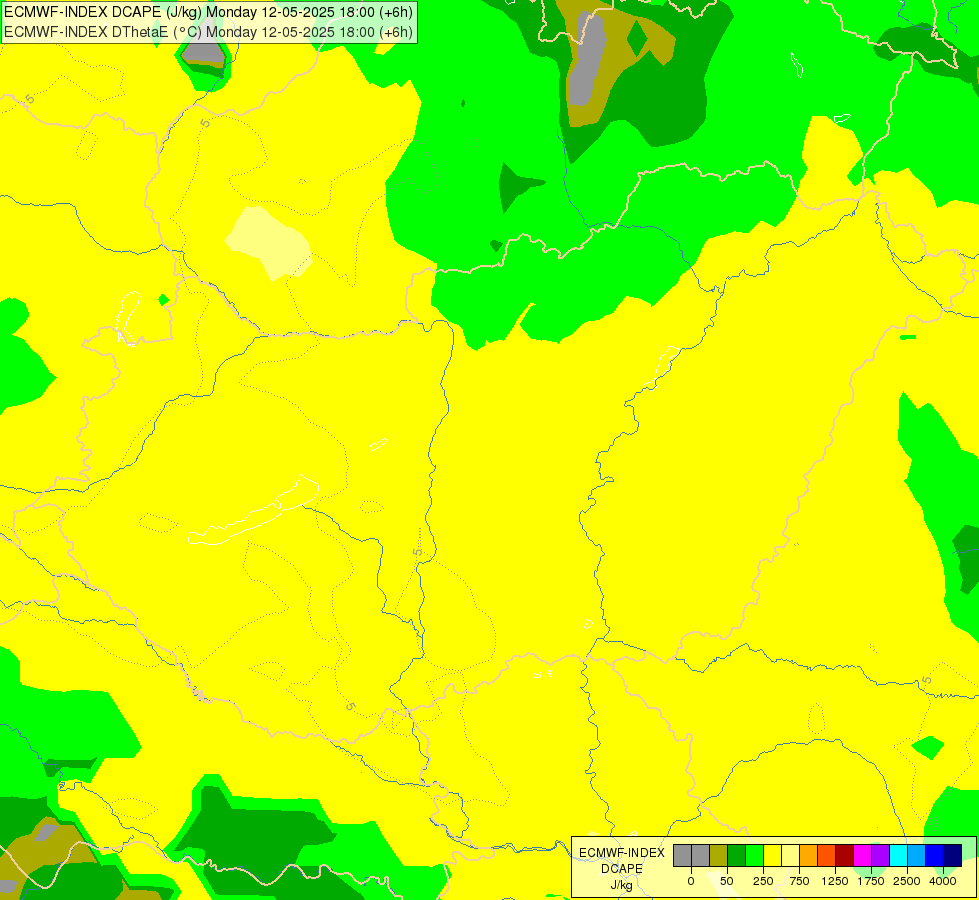Click the '1250' legend scale label

coord(835,881)
